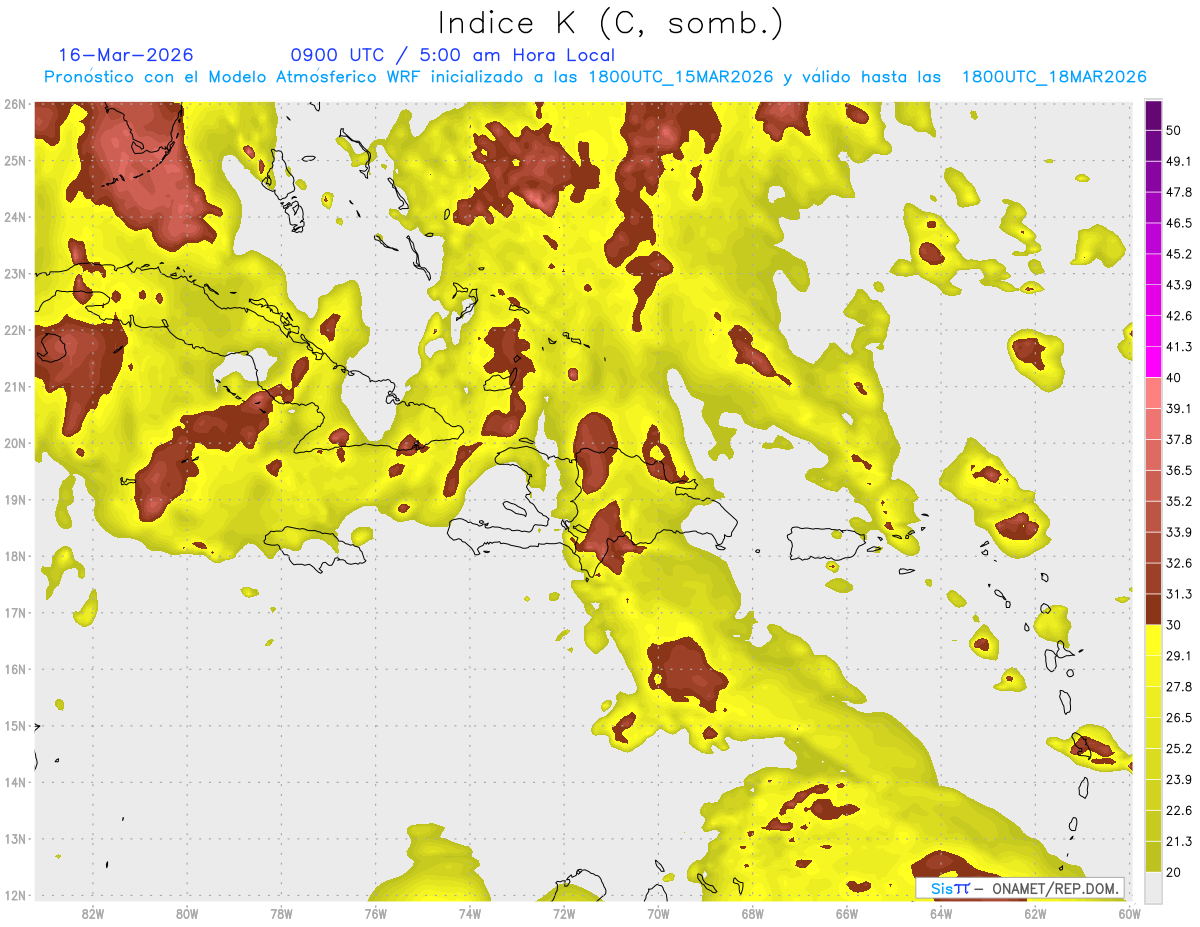Click the colorbar value '40'
This screenshot has width=1200, height=927.
(1175, 377)
